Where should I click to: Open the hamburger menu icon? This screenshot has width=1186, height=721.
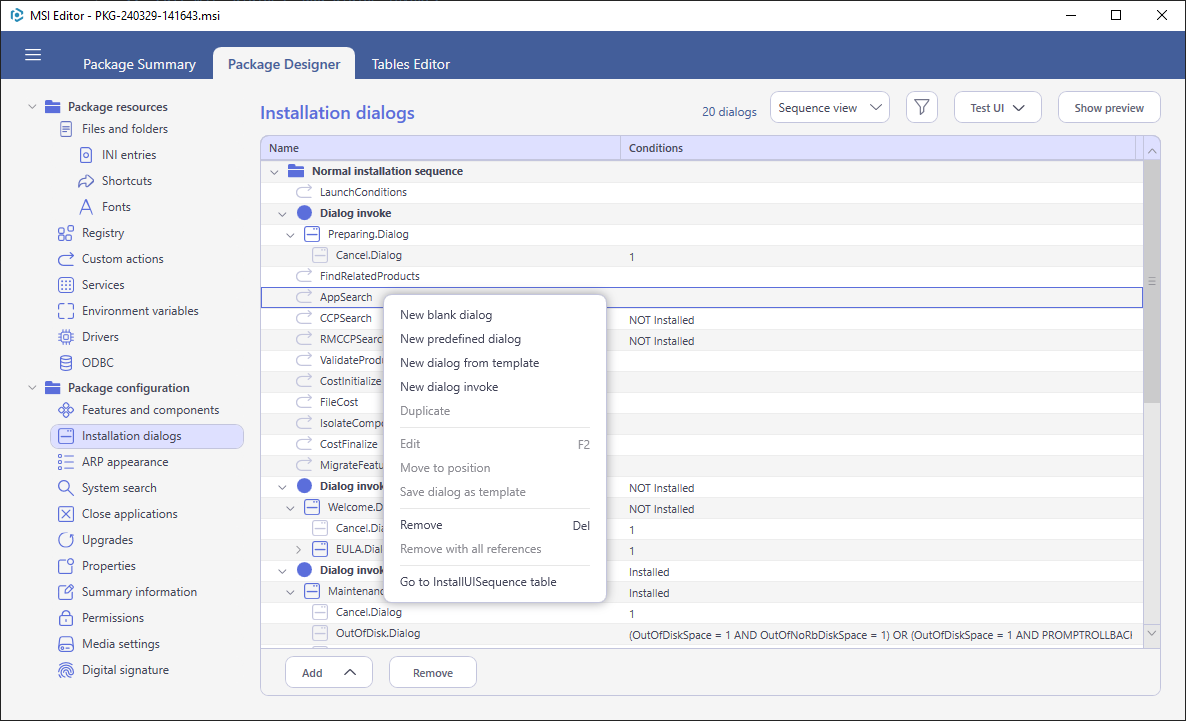[33, 54]
